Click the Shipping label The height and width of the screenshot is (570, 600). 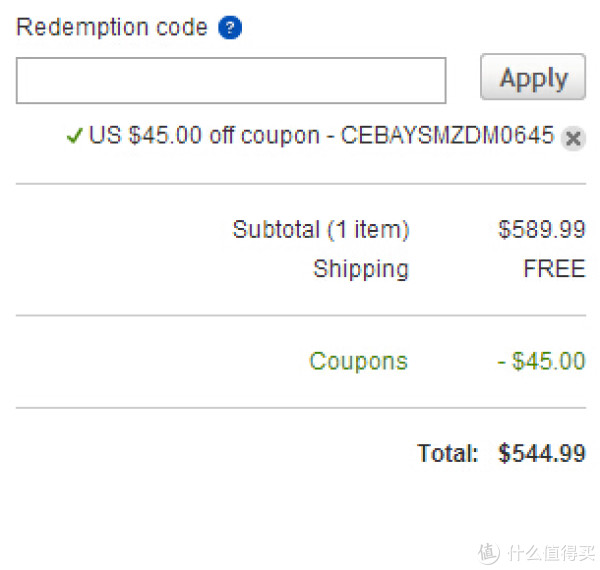pos(361,269)
